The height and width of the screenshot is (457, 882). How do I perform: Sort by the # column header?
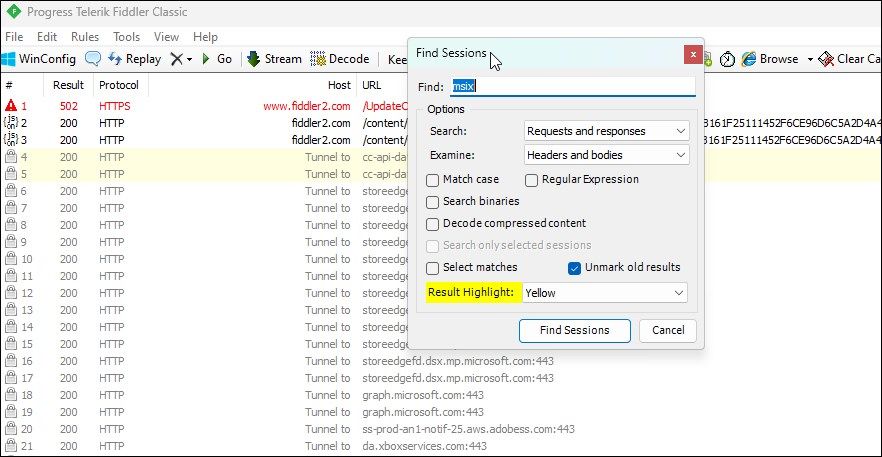pos(22,85)
